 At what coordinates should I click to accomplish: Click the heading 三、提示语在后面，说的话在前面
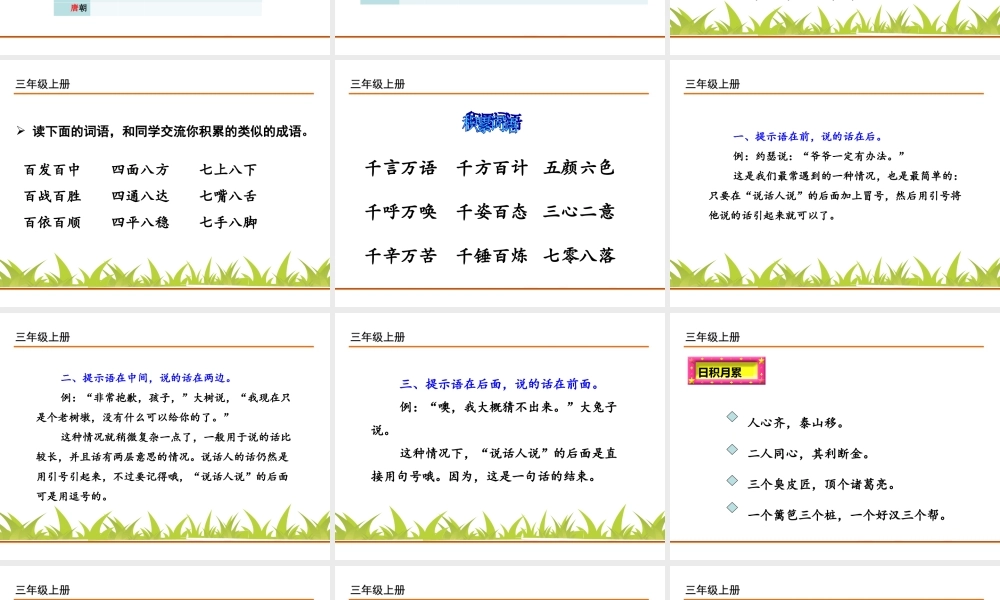tap(498, 382)
